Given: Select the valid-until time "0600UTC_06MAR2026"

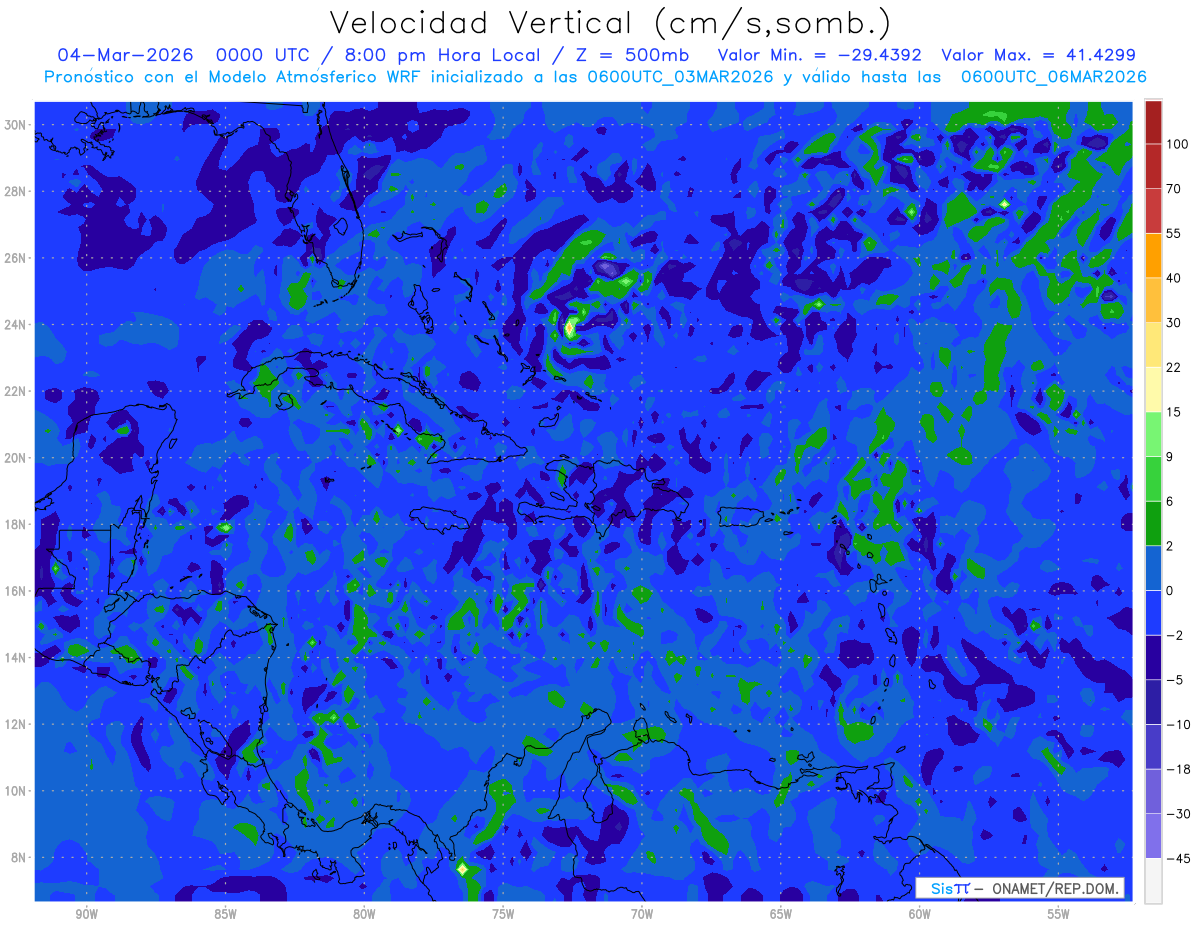Looking at the screenshot, I should point(1053,77).
